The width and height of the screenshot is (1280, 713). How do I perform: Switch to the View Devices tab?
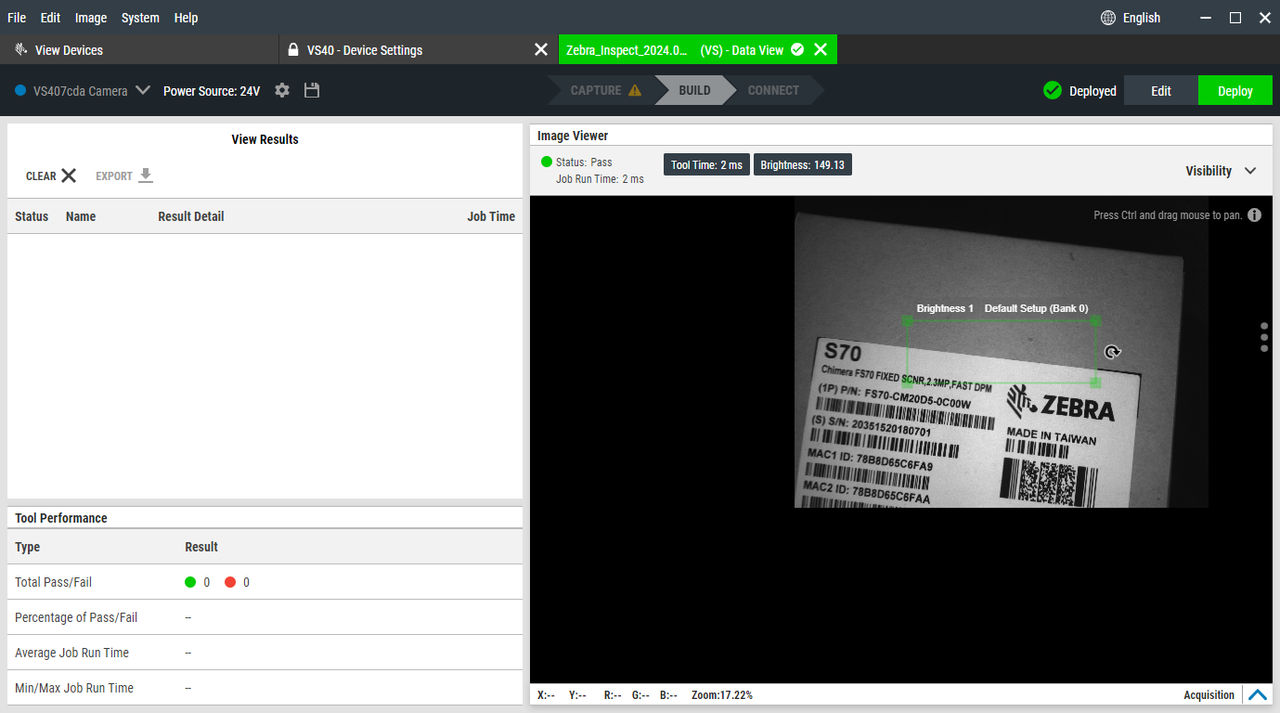click(139, 50)
